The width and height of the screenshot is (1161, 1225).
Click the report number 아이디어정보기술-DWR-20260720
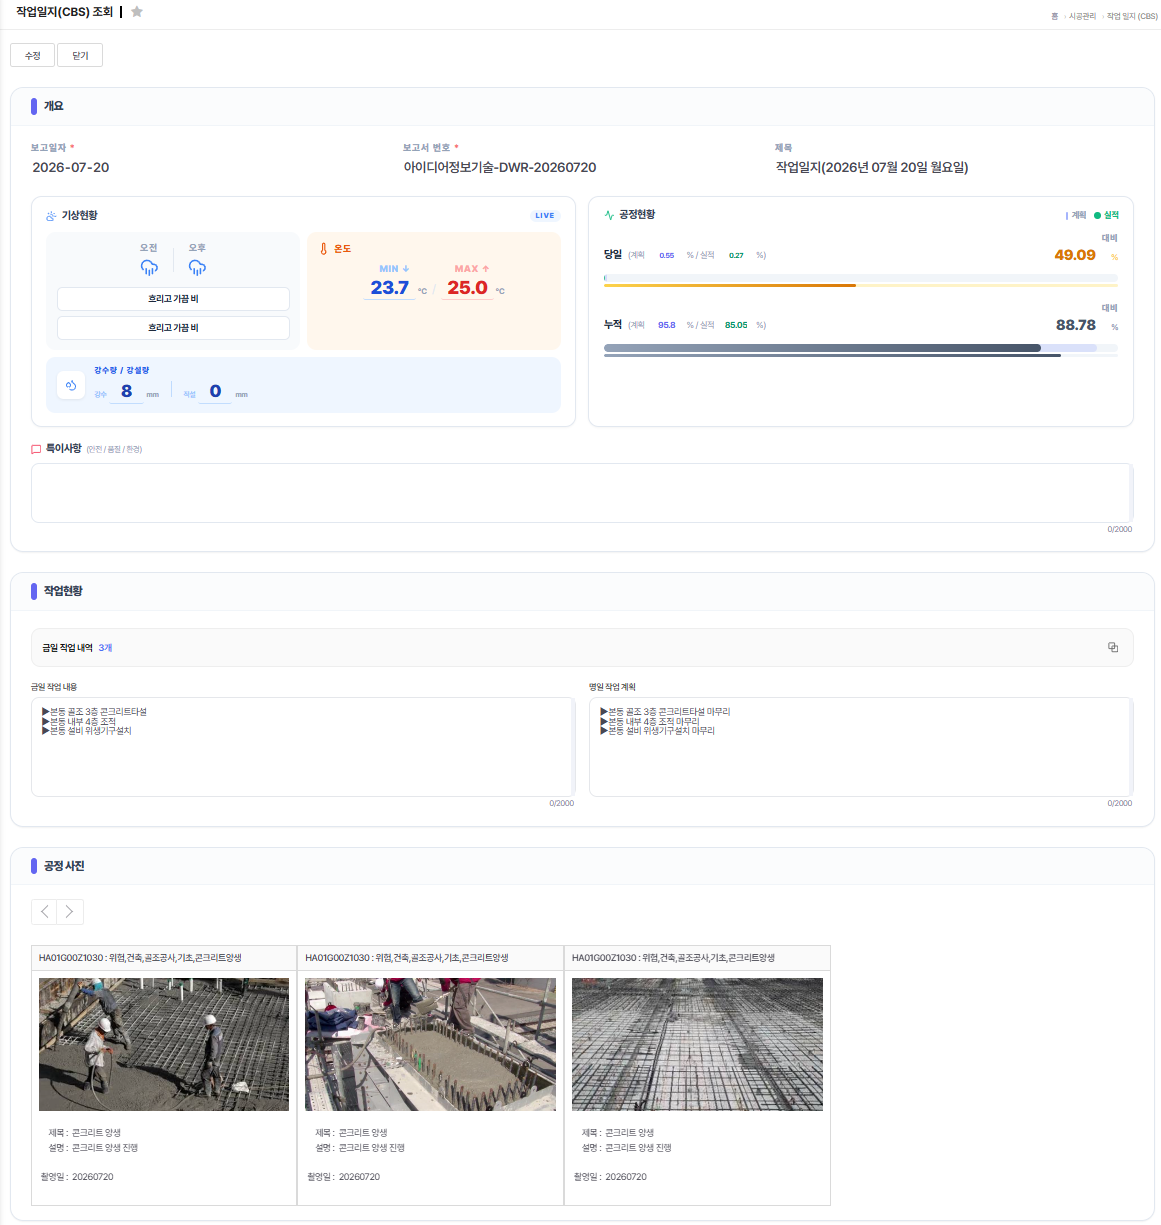500,167
